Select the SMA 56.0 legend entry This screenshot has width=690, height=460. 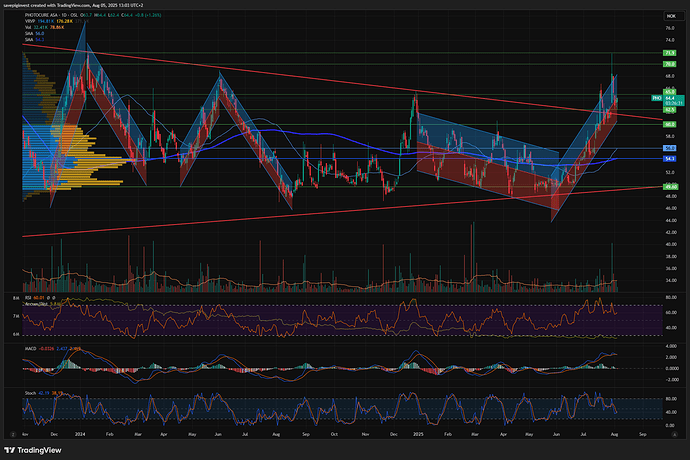34,33
